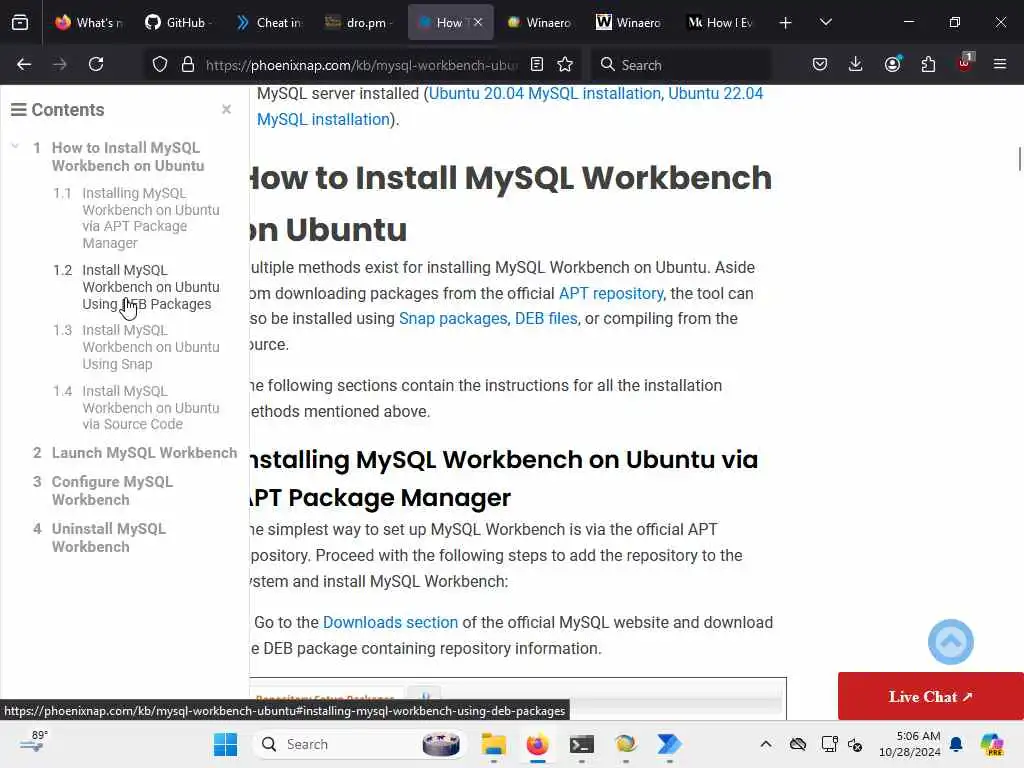Click the phoenixnap URL address field
The image size is (1024, 768).
[x=361, y=65]
